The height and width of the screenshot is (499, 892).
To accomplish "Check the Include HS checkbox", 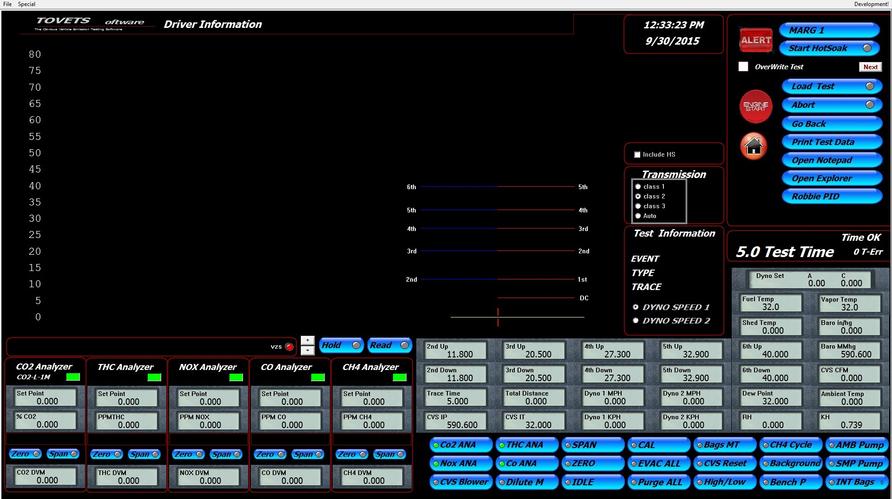I will (x=637, y=154).
